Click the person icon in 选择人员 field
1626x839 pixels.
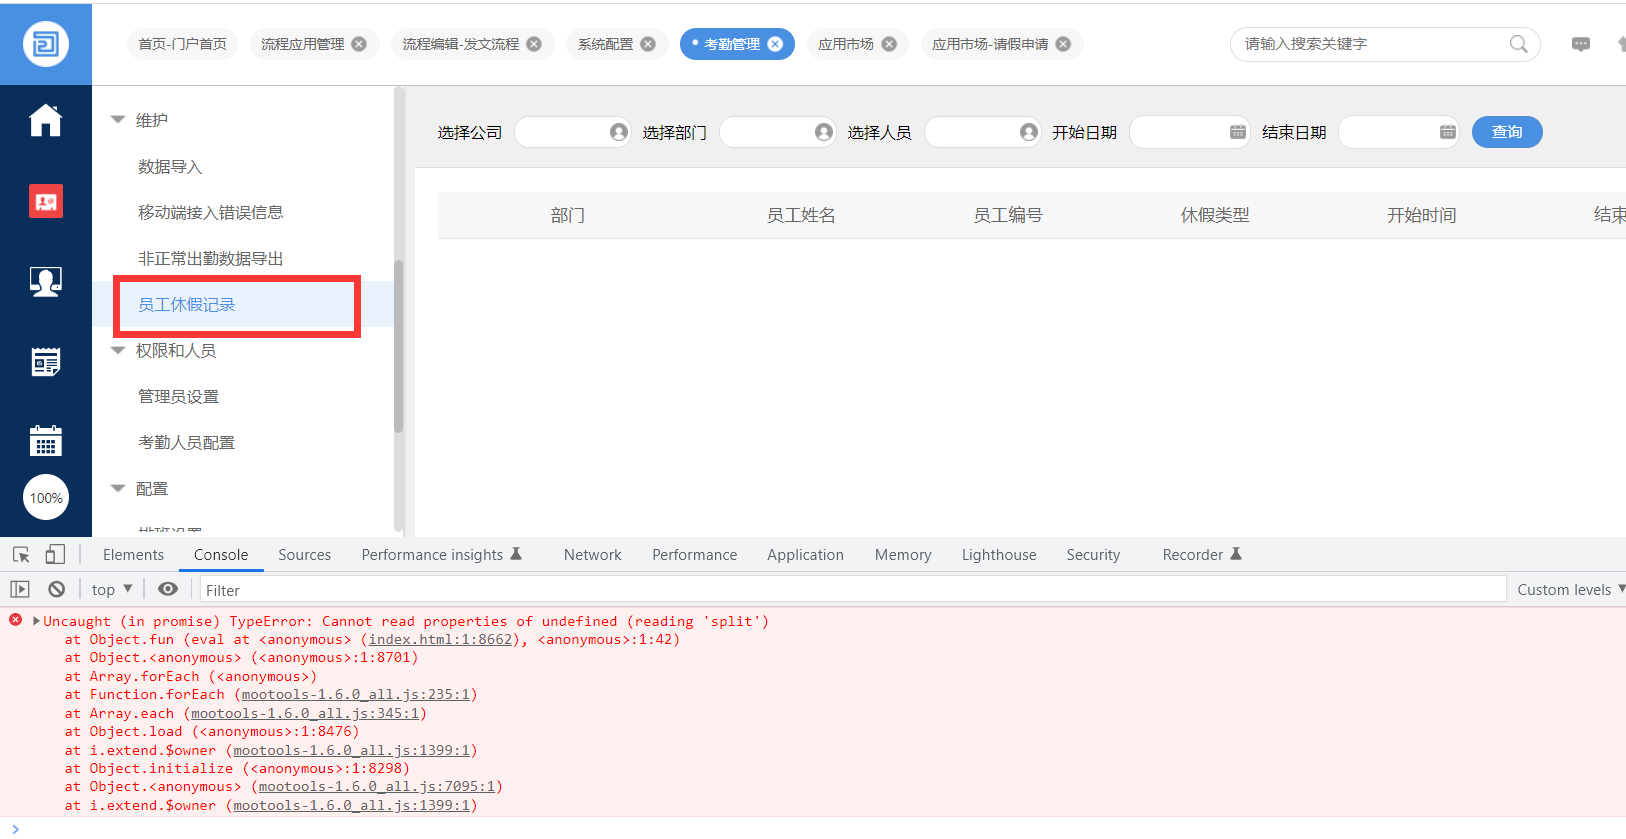coord(1029,132)
